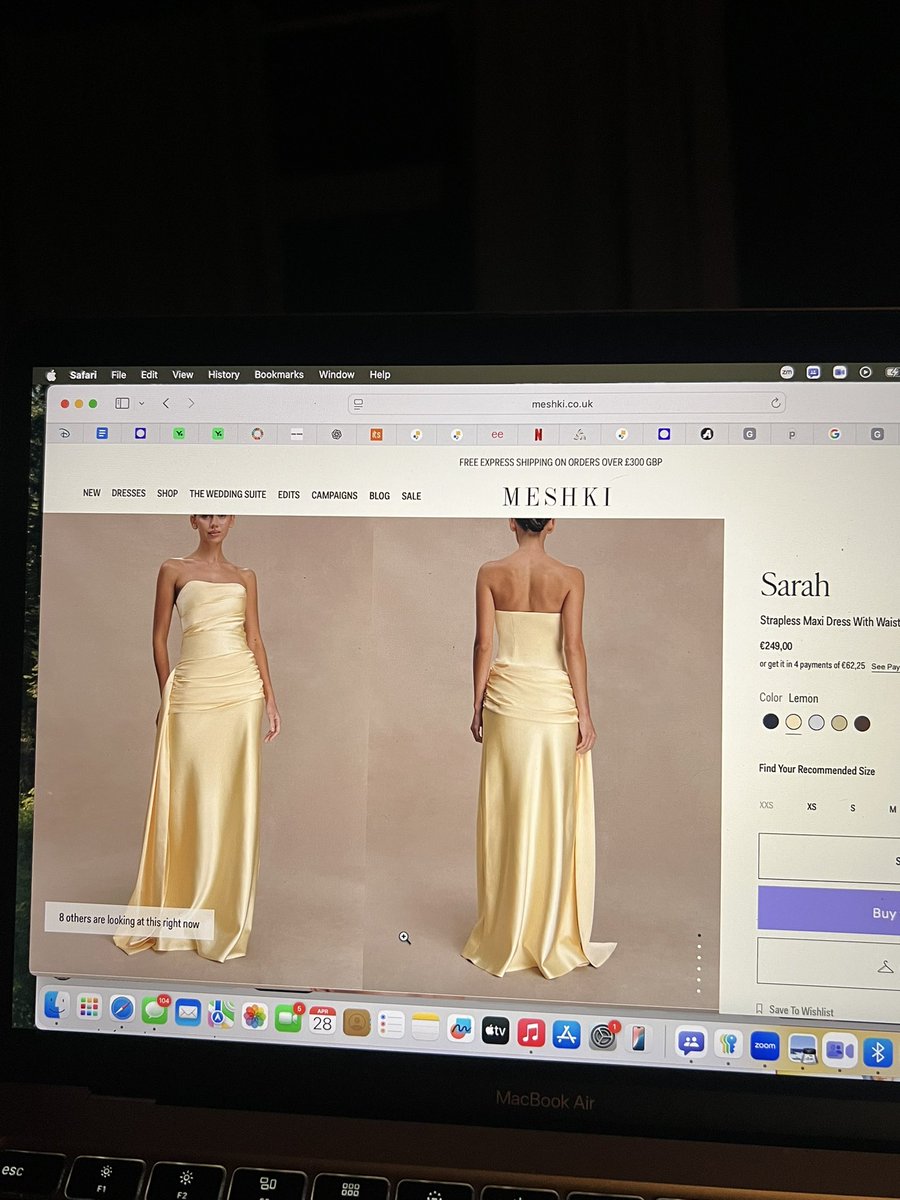Open the Apple menu
900x1200 pixels.
pyautogui.click(x=51, y=375)
